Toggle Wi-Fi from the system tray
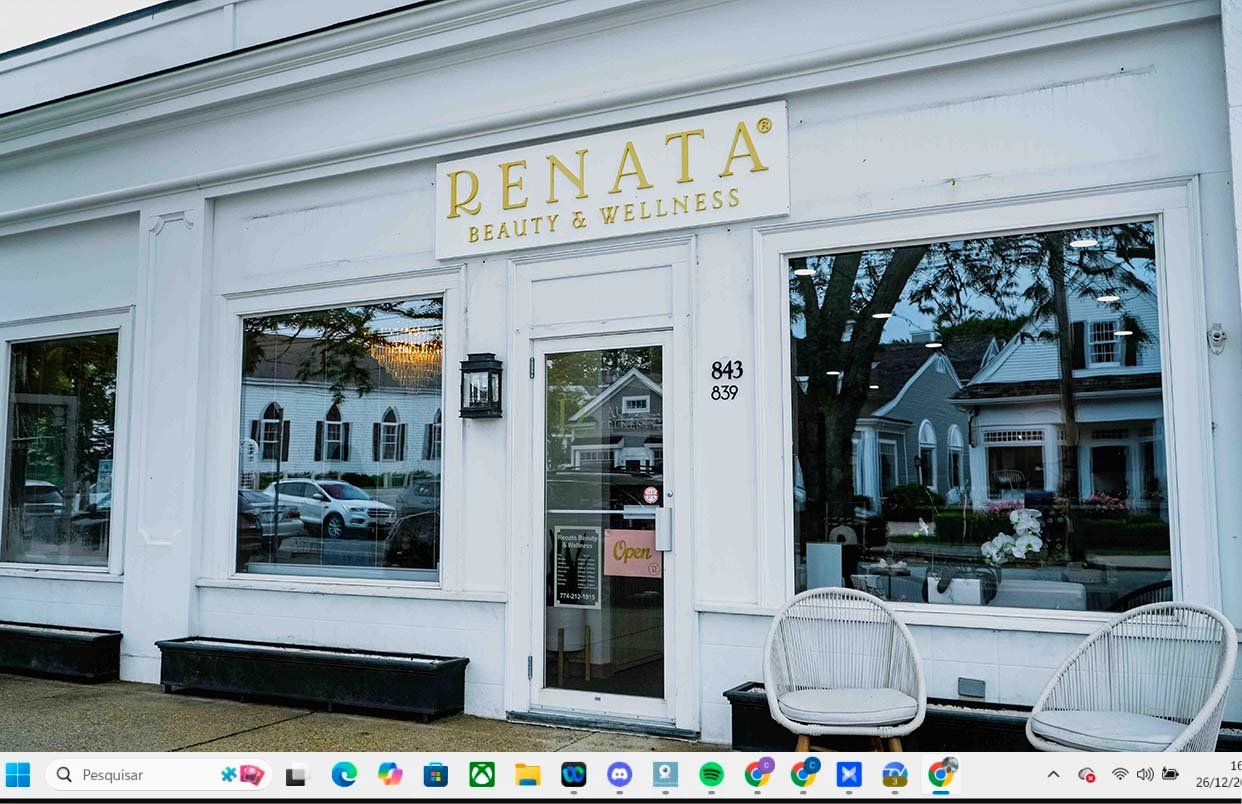1242x804 pixels. click(1120, 774)
